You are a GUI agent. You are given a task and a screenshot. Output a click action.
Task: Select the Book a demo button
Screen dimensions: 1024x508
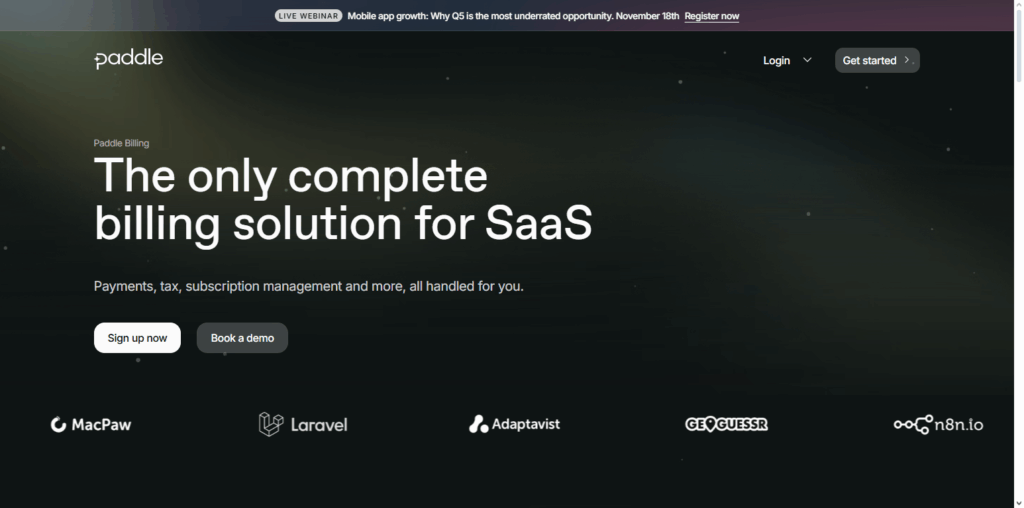click(x=242, y=338)
